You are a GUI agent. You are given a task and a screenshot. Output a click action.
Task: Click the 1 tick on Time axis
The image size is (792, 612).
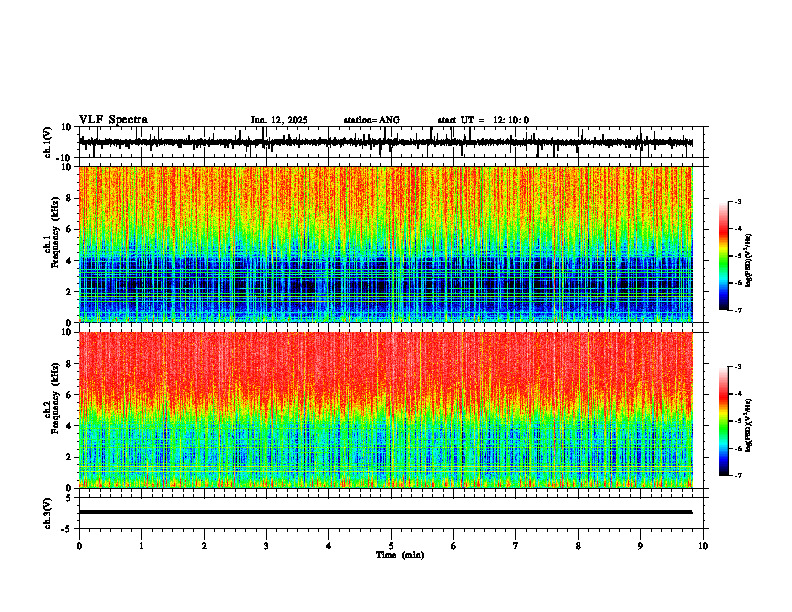(x=141, y=546)
